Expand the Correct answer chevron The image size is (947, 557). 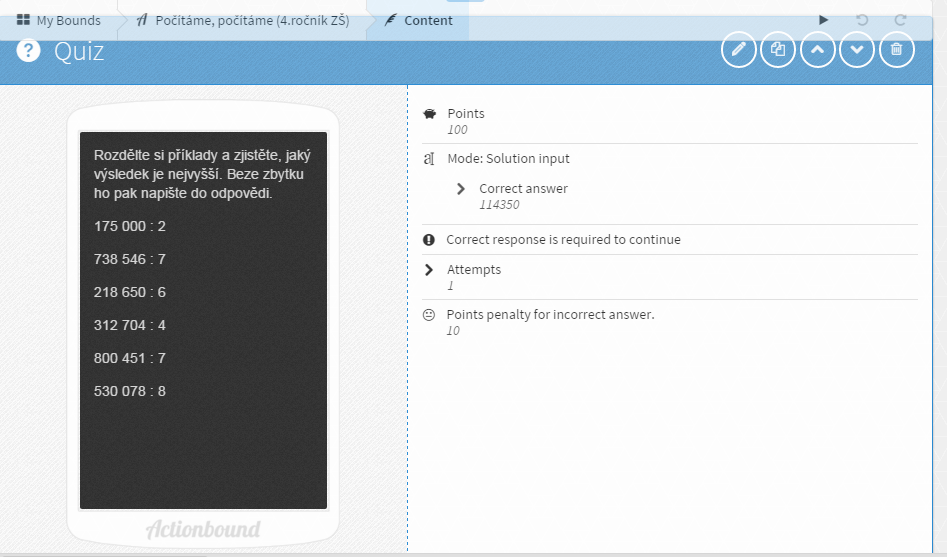461,189
